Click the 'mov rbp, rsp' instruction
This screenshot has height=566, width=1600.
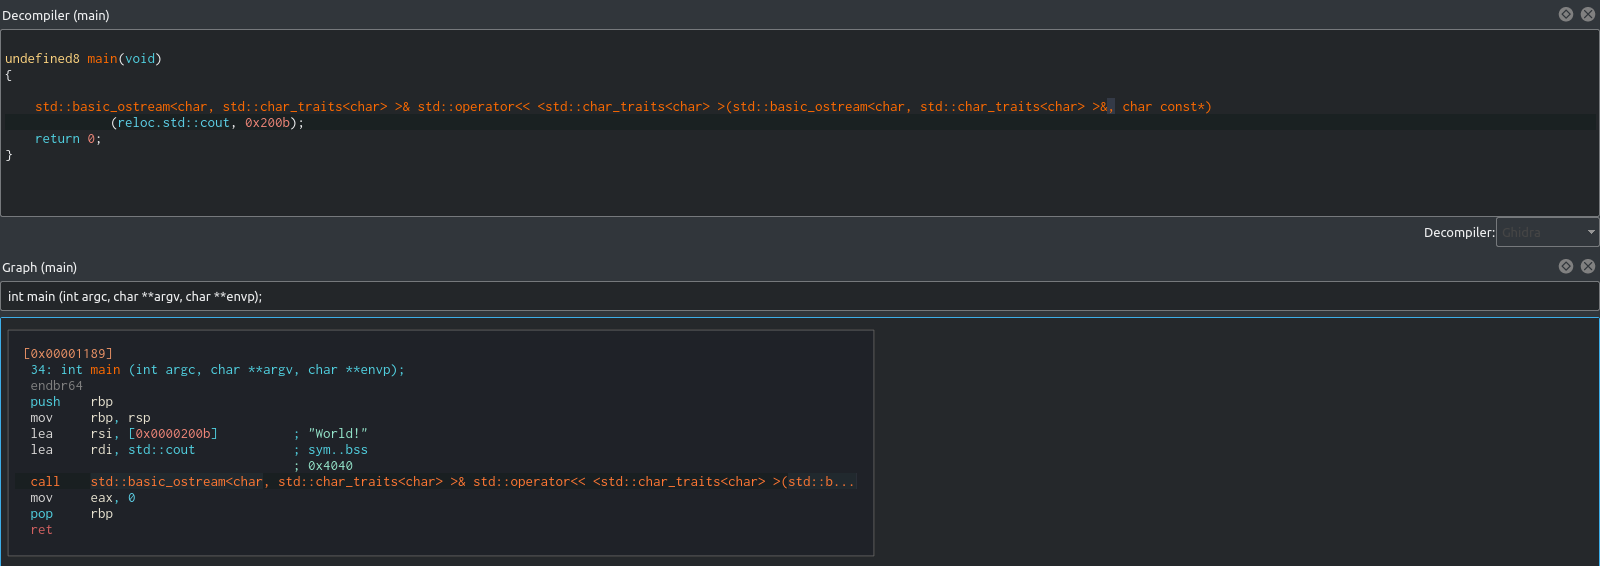(x=90, y=418)
